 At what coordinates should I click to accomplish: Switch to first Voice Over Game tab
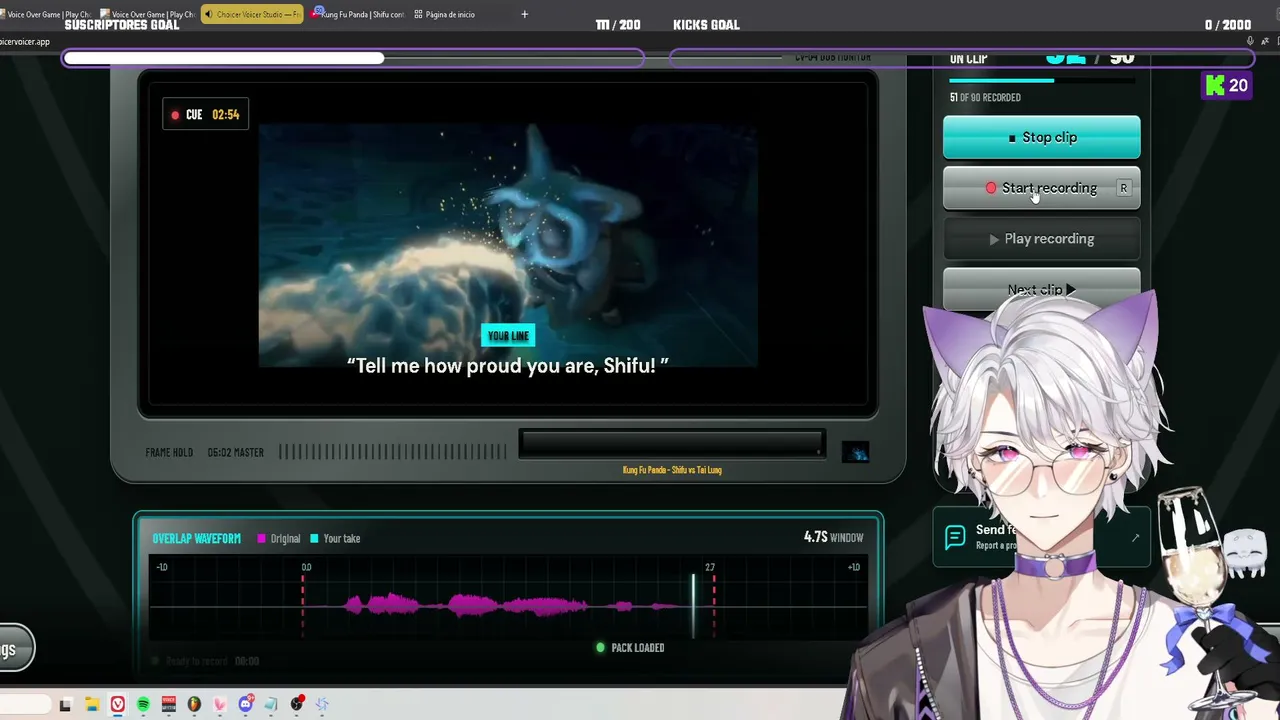pos(48,14)
